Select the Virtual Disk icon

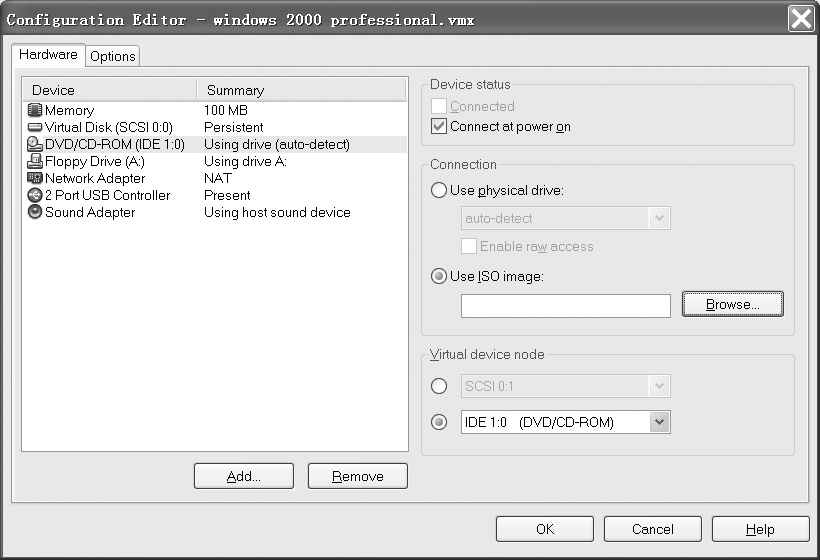(x=35, y=128)
